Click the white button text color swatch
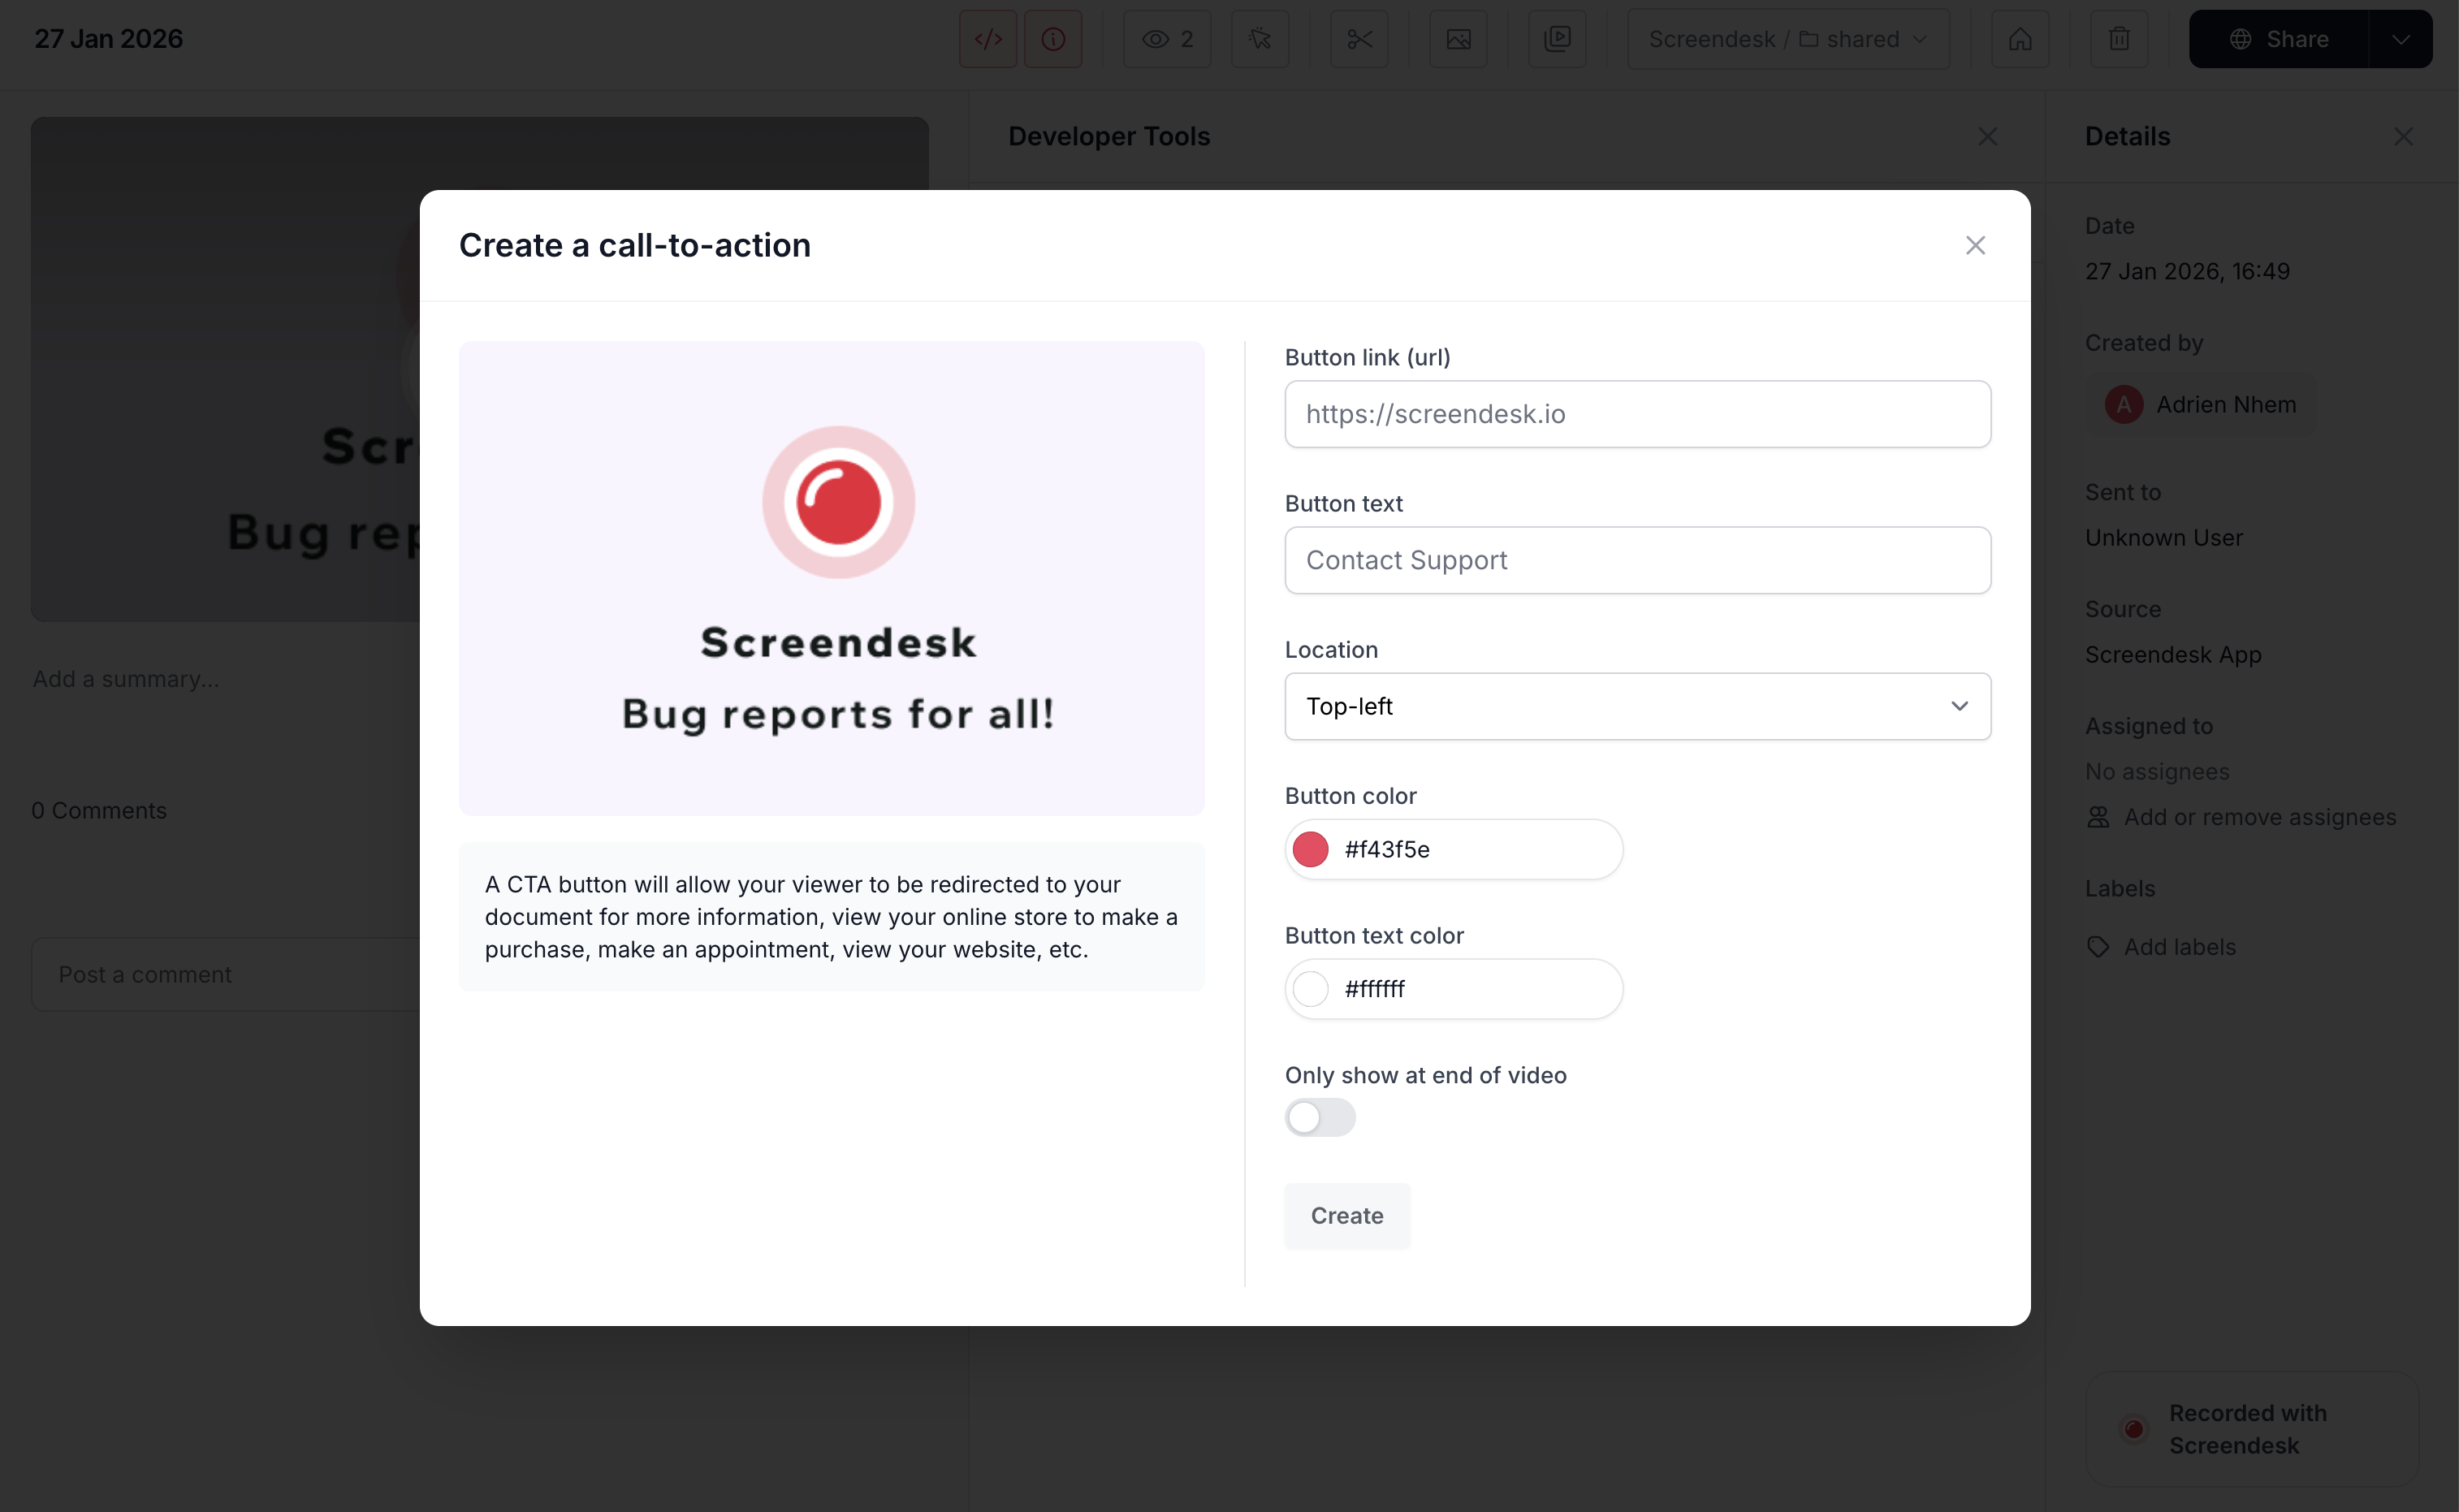This screenshot has width=2459, height=1512. tap(1310, 989)
